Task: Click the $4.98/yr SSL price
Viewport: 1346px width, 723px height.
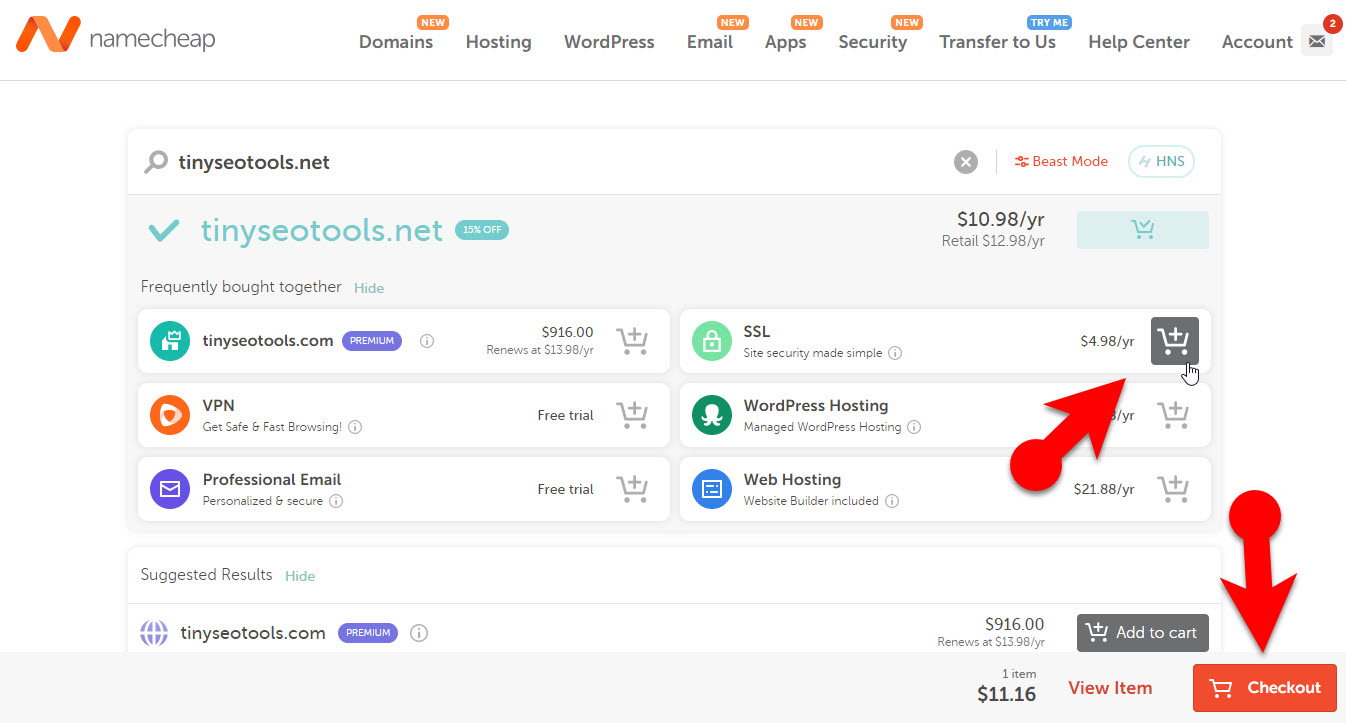Action: [1107, 341]
